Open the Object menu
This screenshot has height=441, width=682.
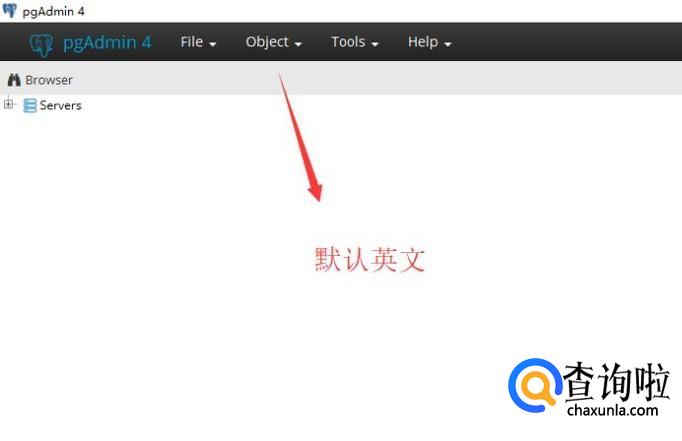click(274, 42)
